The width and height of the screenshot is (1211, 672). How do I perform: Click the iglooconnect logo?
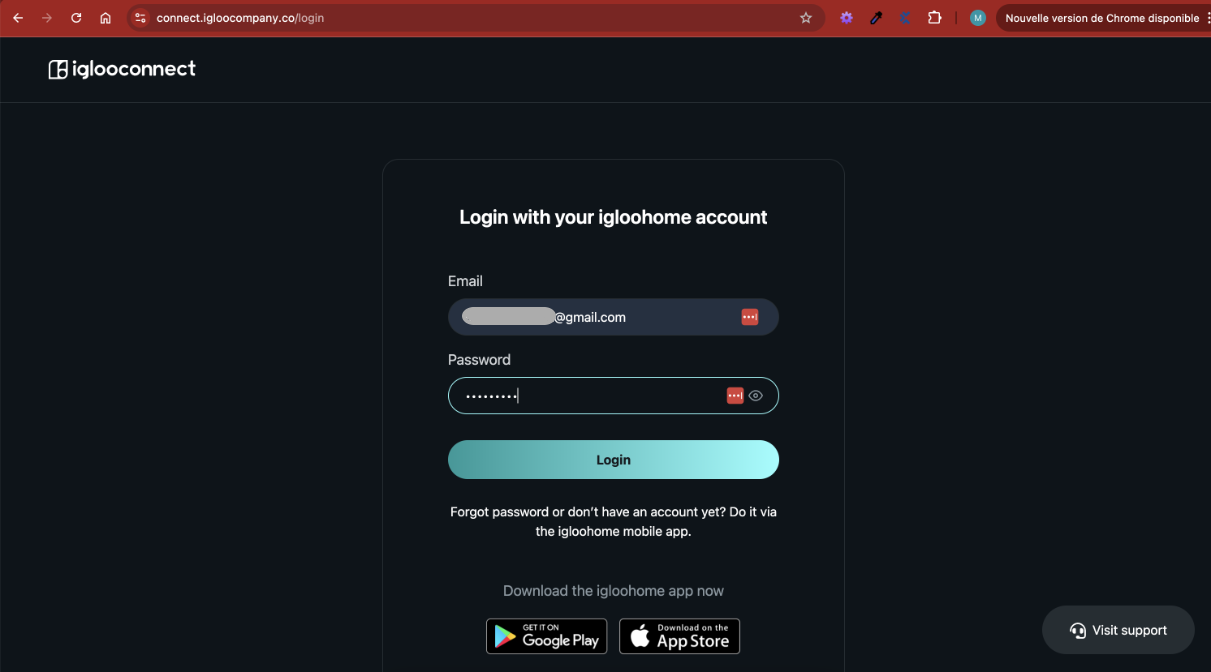(x=122, y=69)
